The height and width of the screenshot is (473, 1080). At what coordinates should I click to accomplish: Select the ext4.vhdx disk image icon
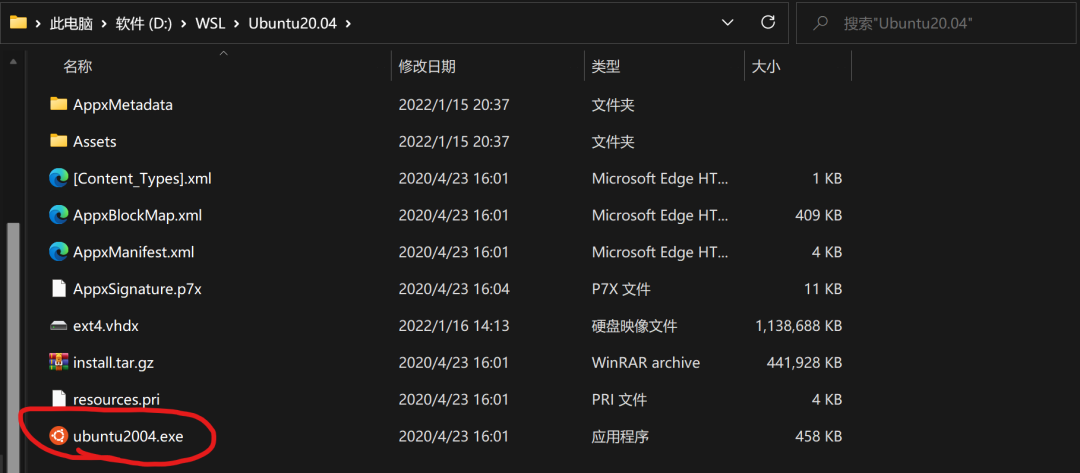[59, 326]
